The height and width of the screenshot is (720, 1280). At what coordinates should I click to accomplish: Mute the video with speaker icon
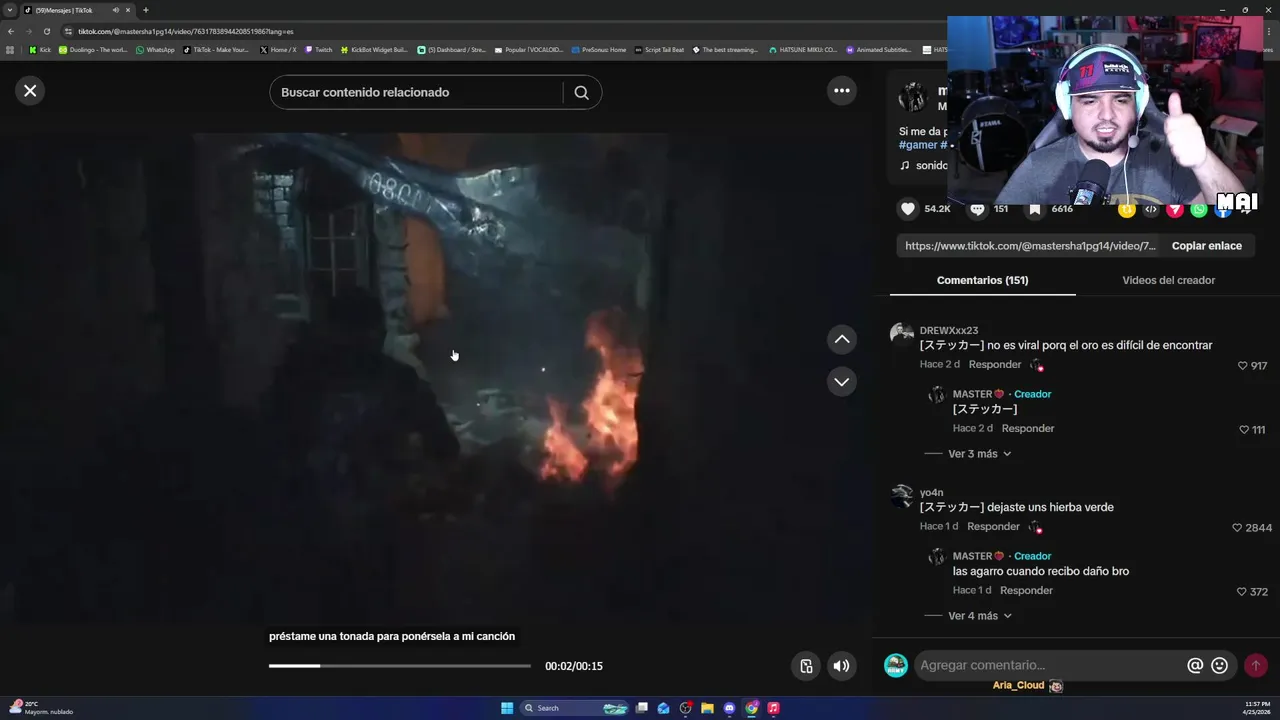(842, 666)
